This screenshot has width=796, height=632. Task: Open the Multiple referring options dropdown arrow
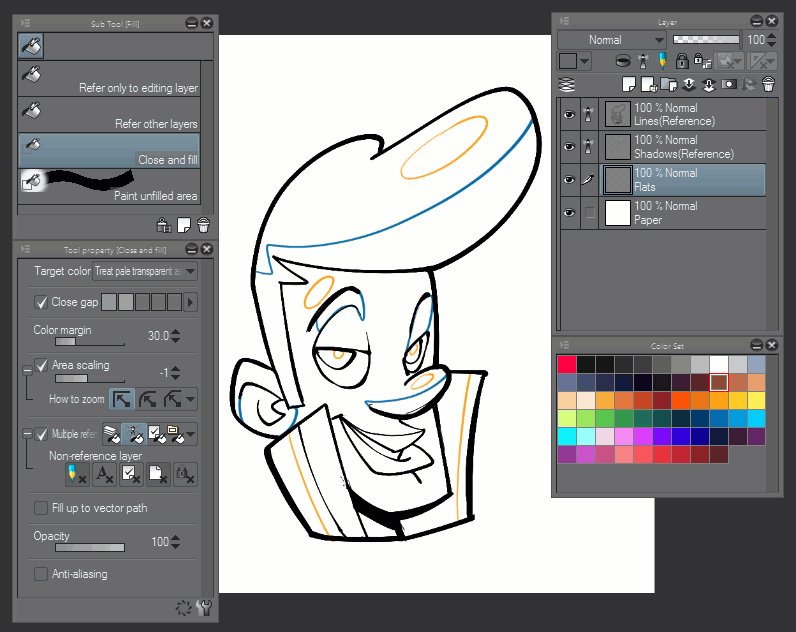190,434
